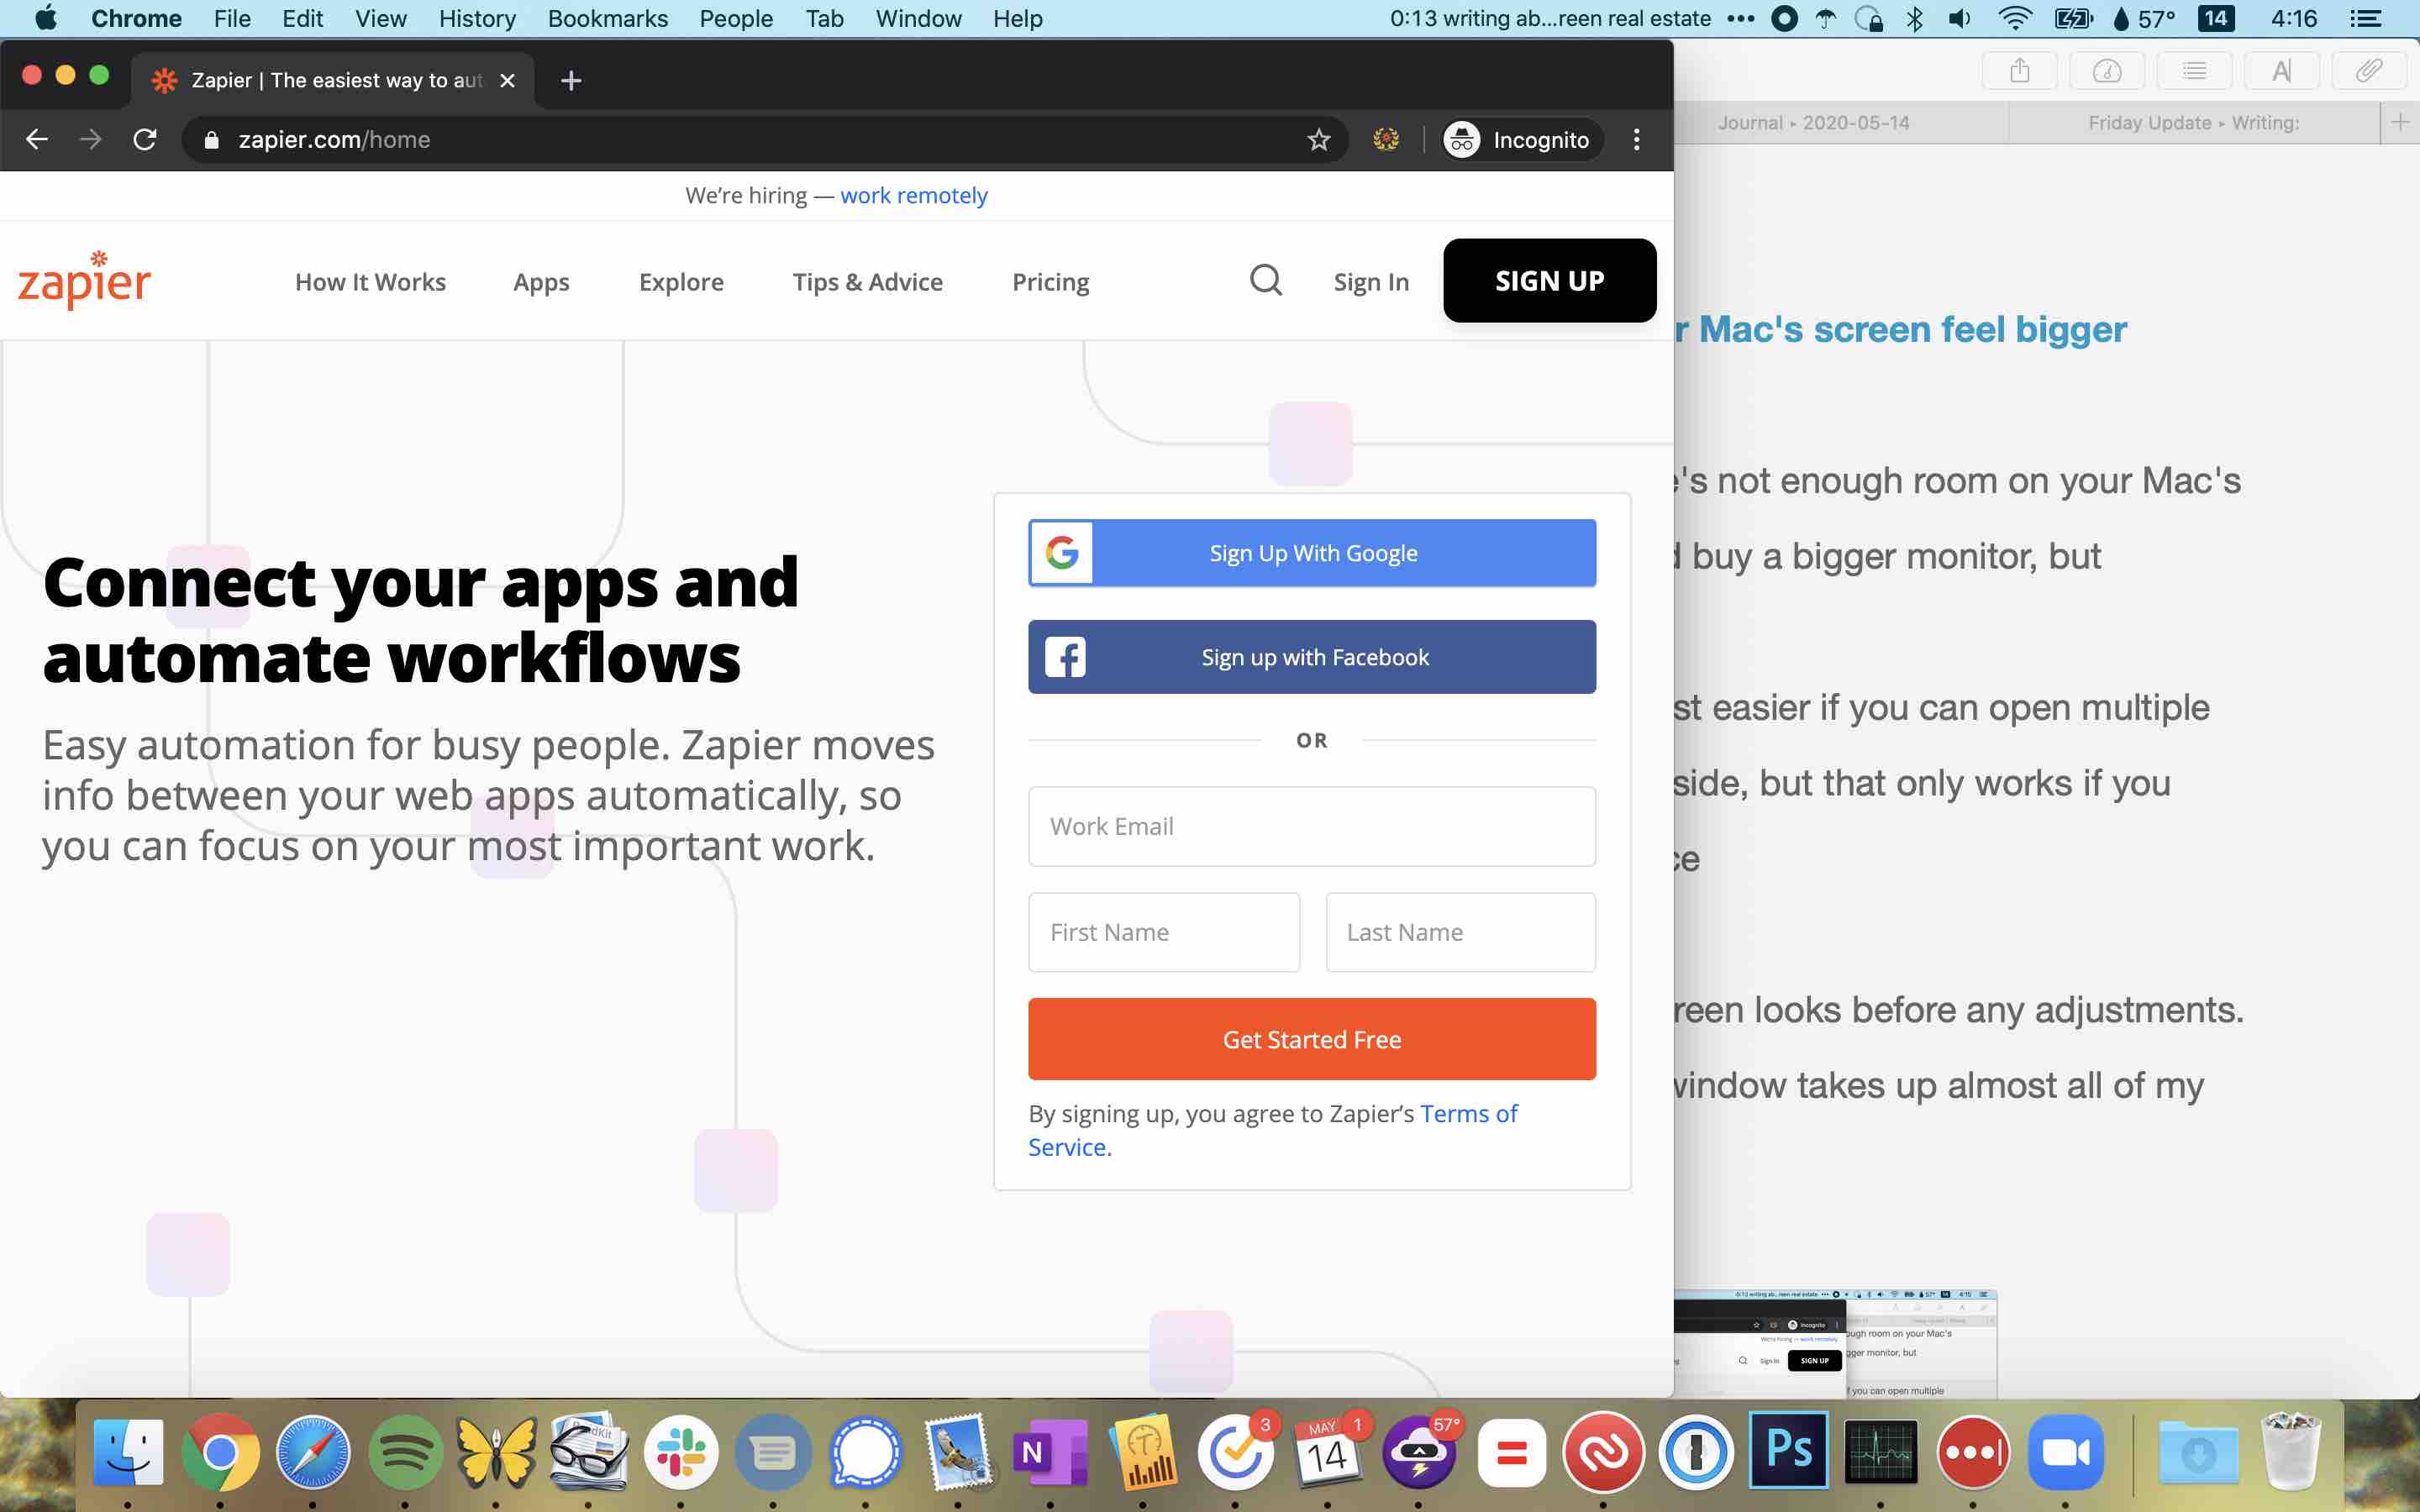Click the text style A icon in the writing app
Screen dimensions: 2420x1512
(x=2281, y=71)
